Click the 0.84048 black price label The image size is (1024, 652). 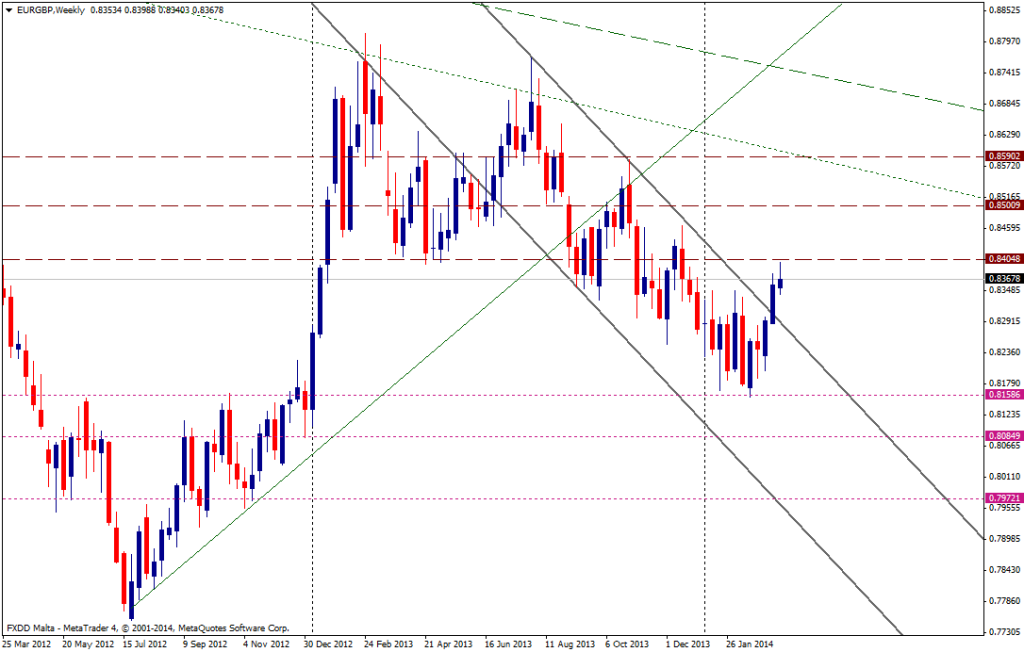tap(1003, 259)
